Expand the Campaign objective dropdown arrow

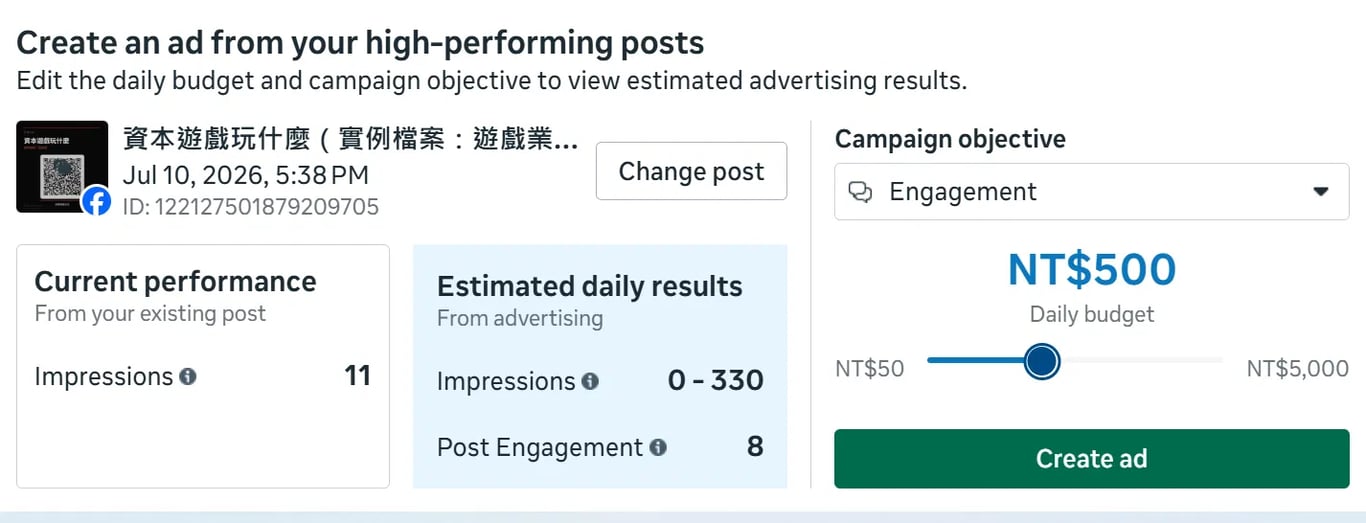[x=1321, y=192]
